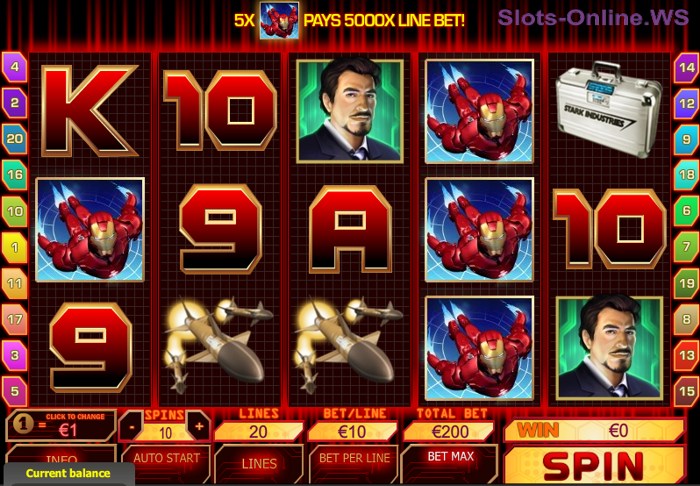Click the yellow payline 1 marker
Image resolution: width=700 pixels, height=486 pixels.
[14, 247]
